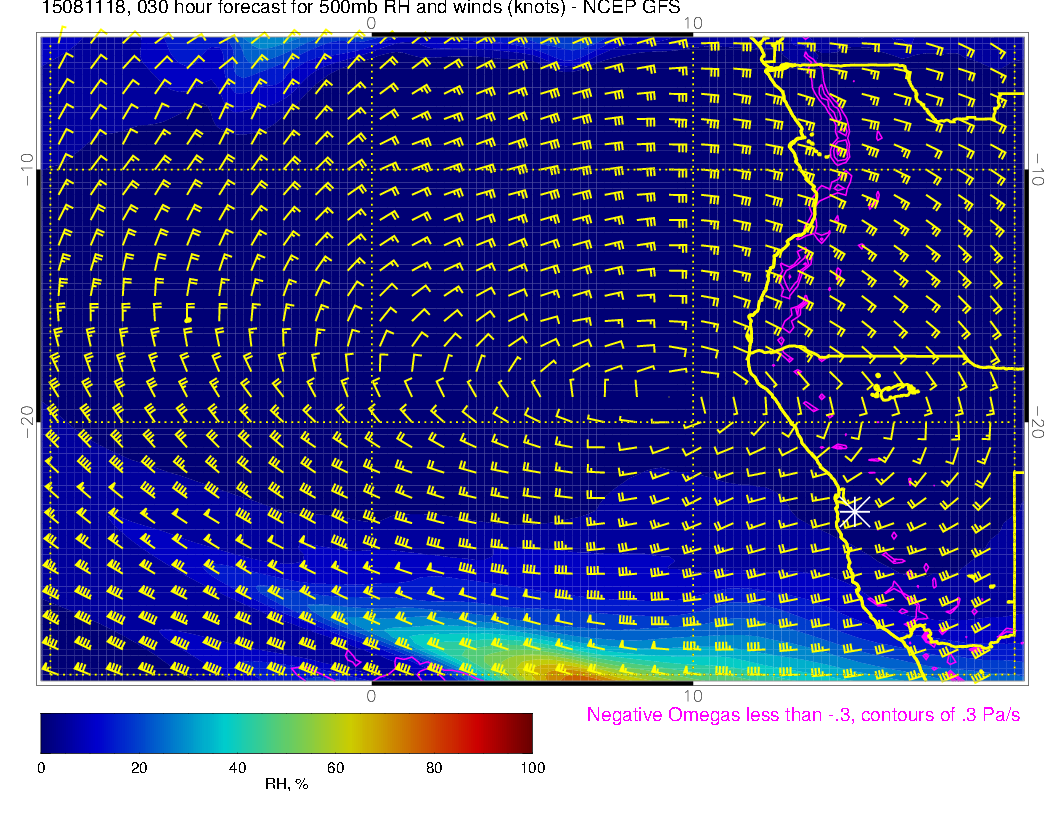Click the right axis label '-10'
Screen dimensions: 1056x816
click(x=1038, y=169)
